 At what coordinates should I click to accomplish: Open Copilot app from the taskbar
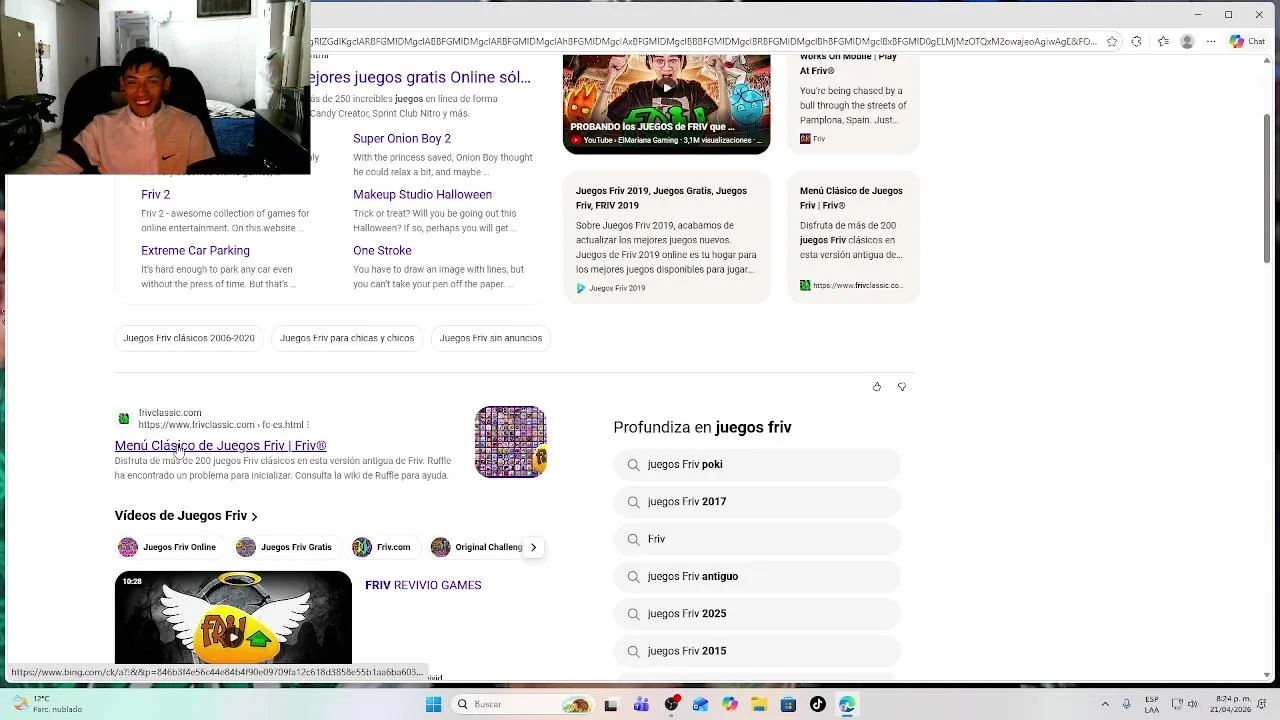(x=730, y=704)
